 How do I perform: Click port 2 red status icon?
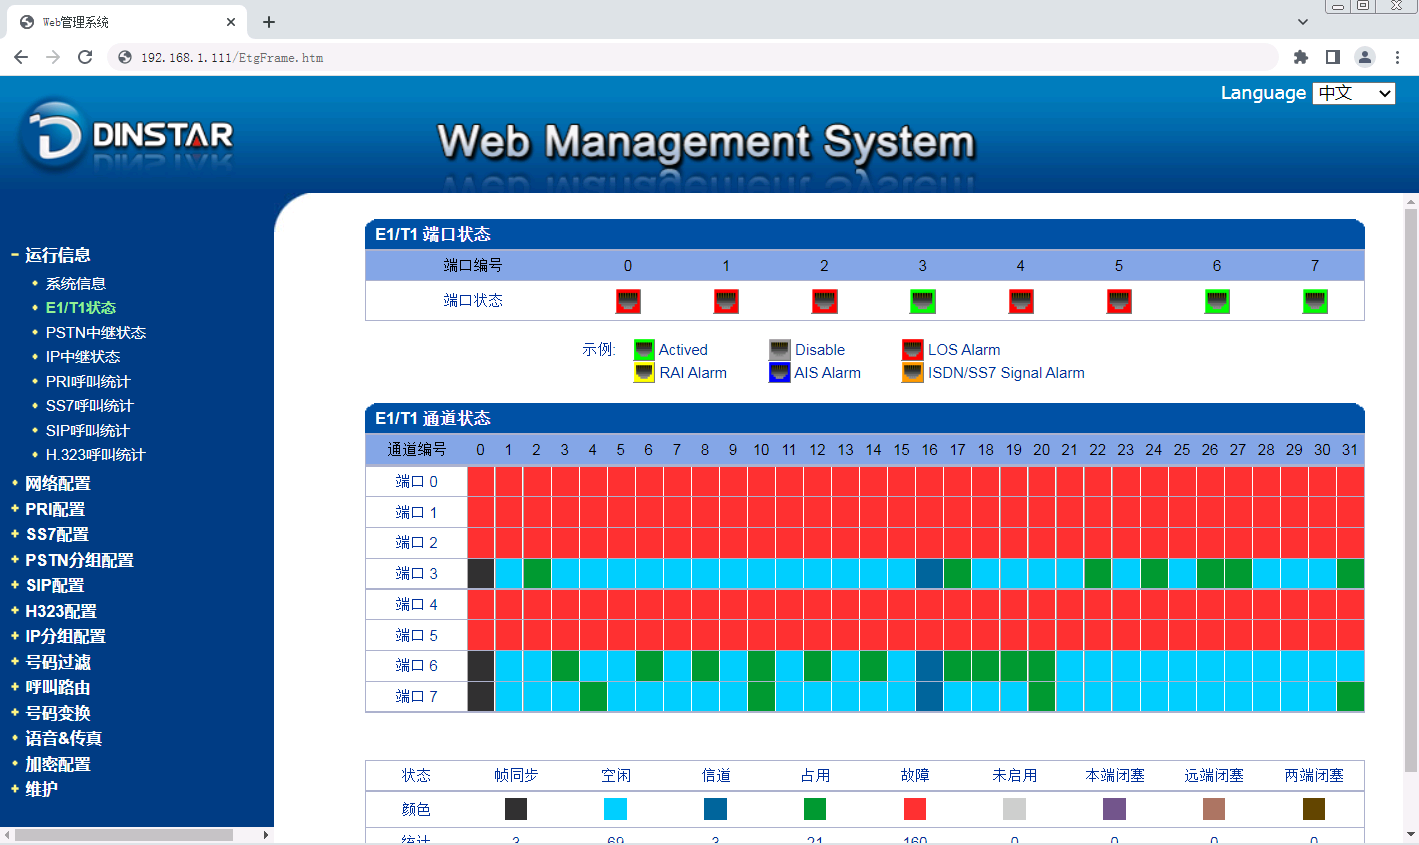pyautogui.click(x=824, y=301)
